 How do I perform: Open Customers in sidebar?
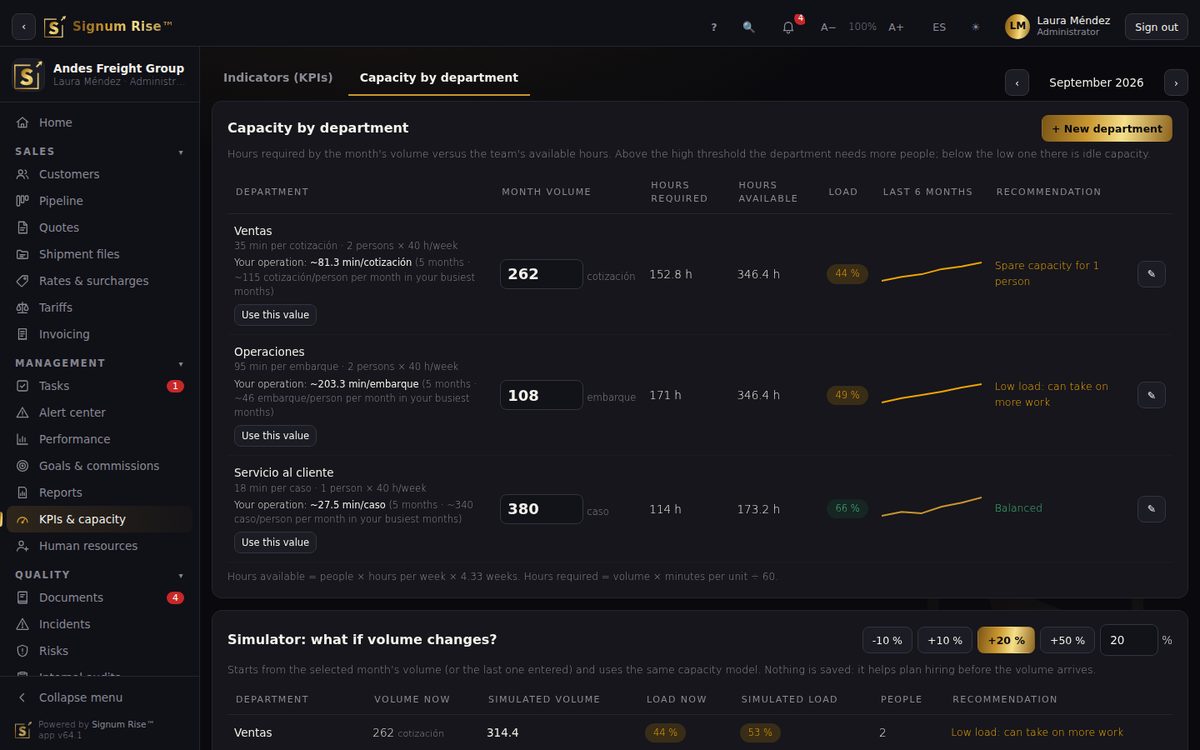pyautogui.click(x=100, y=174)
